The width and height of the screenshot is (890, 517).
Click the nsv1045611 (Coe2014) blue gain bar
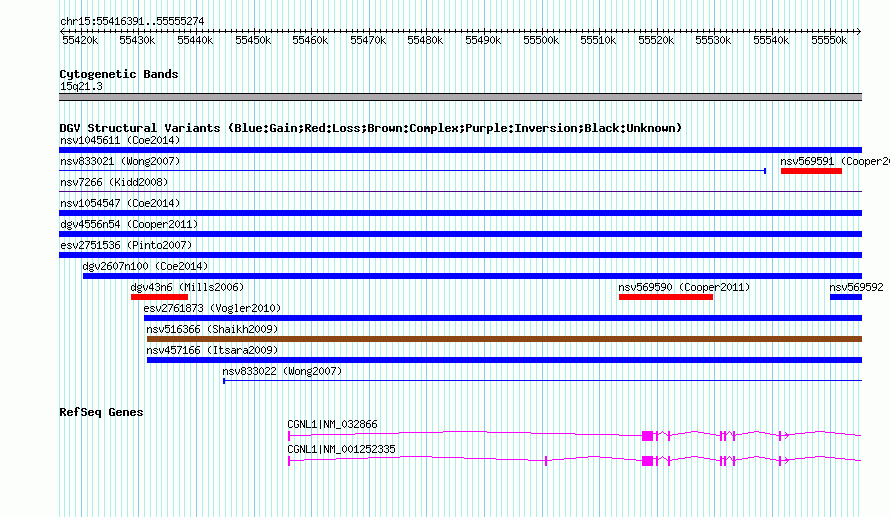pyautogui.click(x=460, y=150)
